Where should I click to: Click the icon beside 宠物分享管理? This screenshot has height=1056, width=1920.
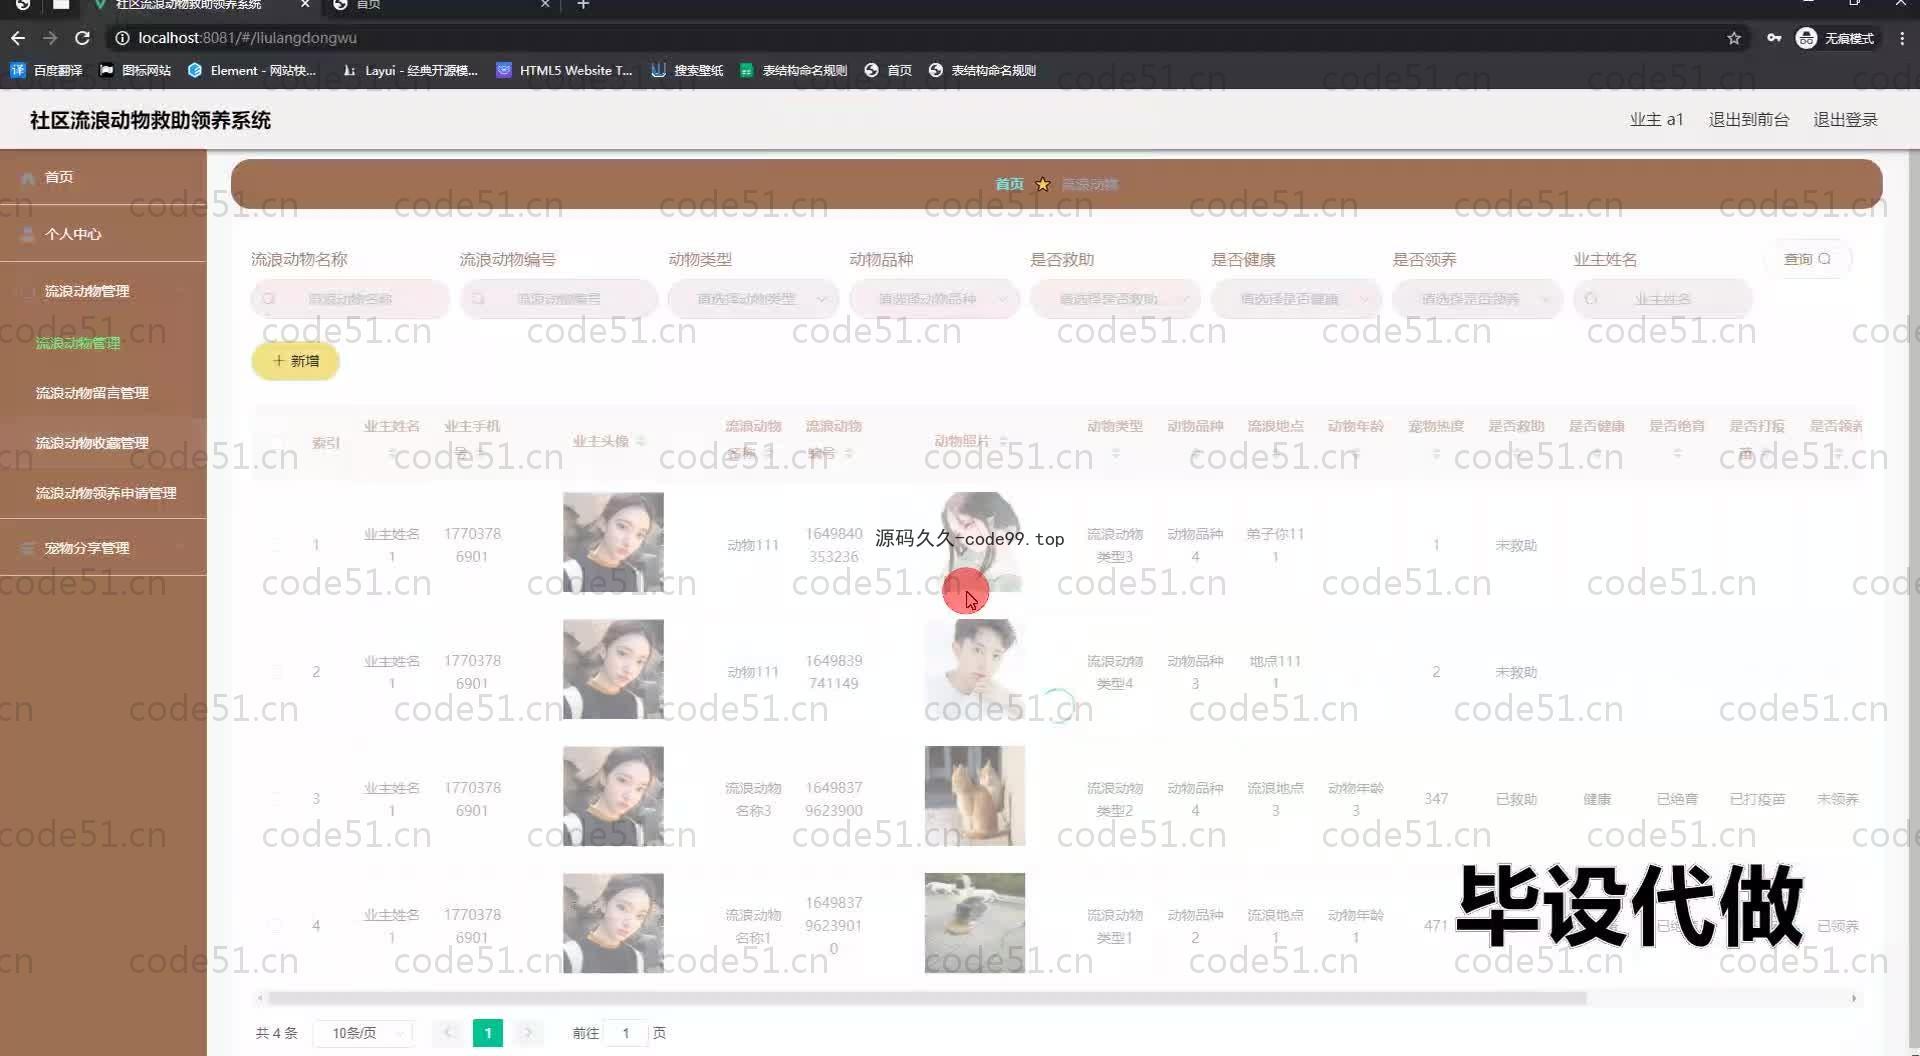click(x=28, y=548)
